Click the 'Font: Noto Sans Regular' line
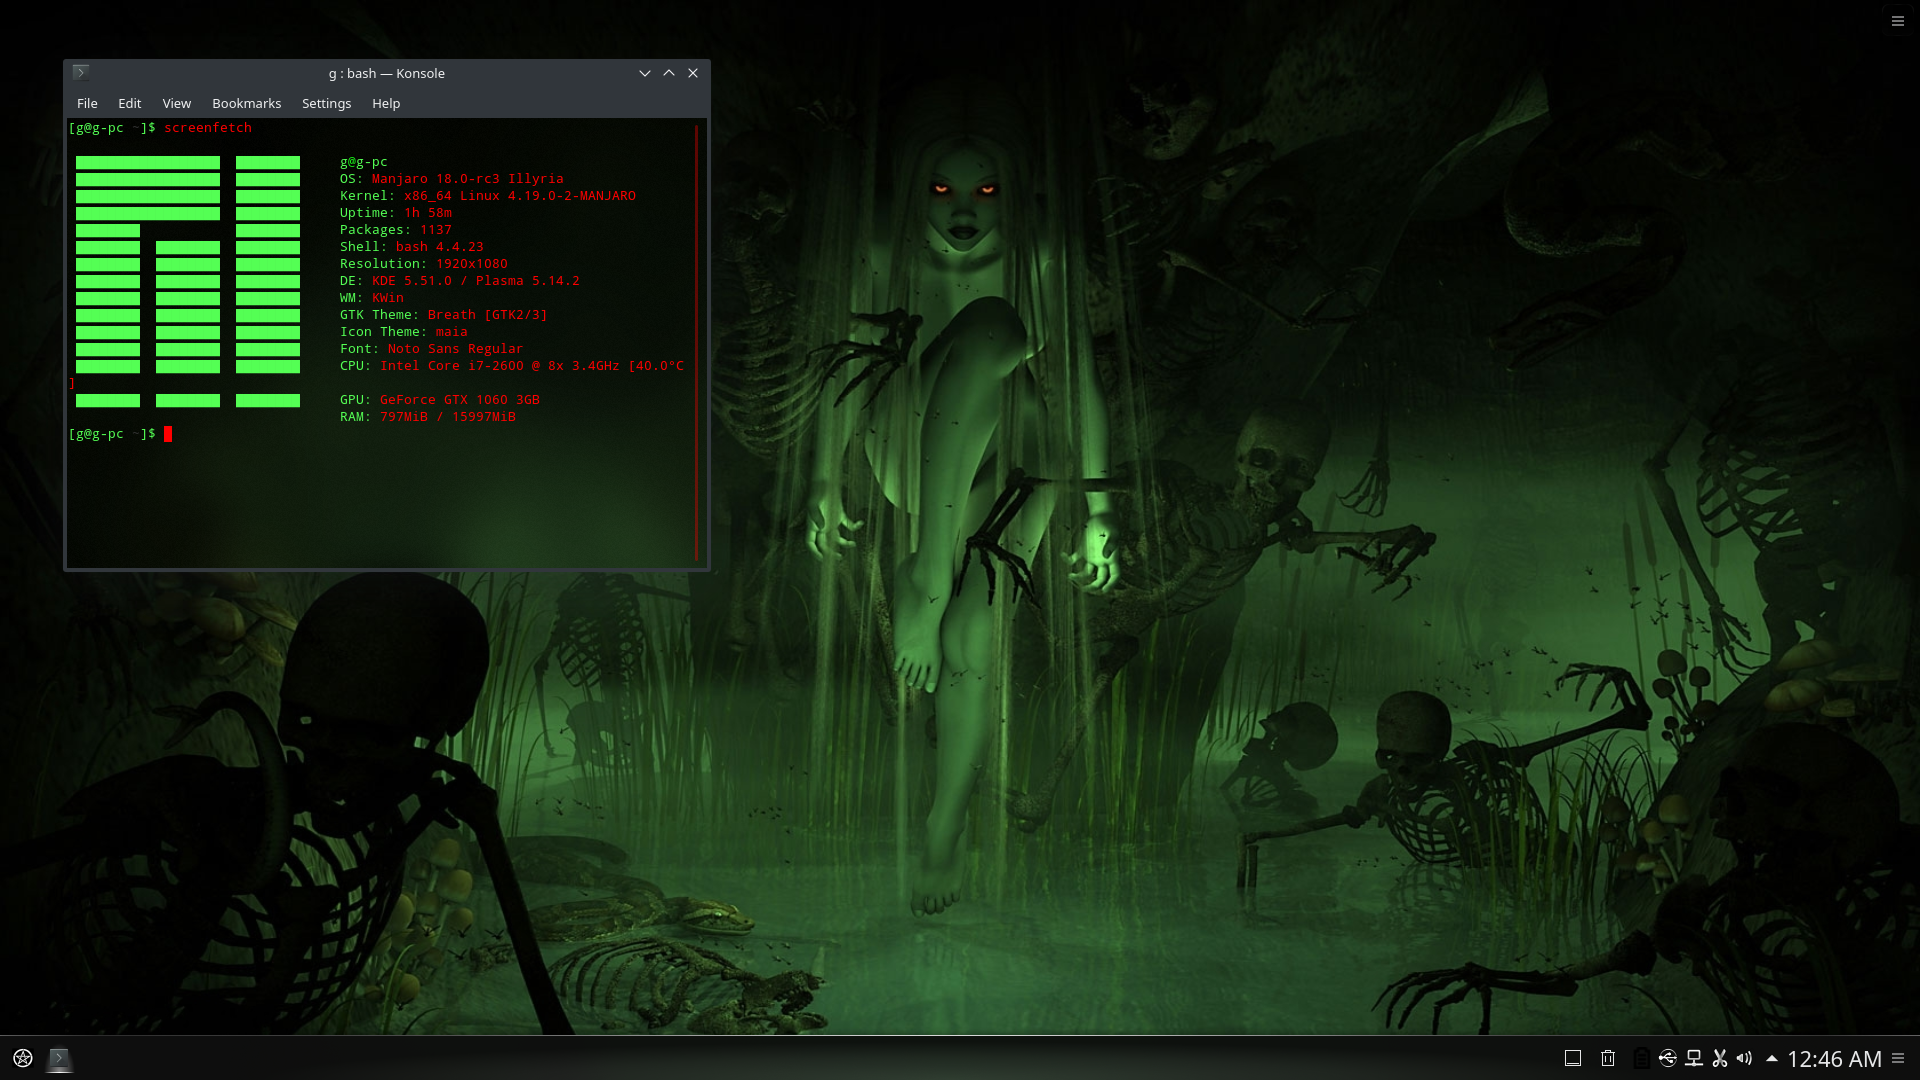Screen dimensions: 1920x1080 [432, 349]
